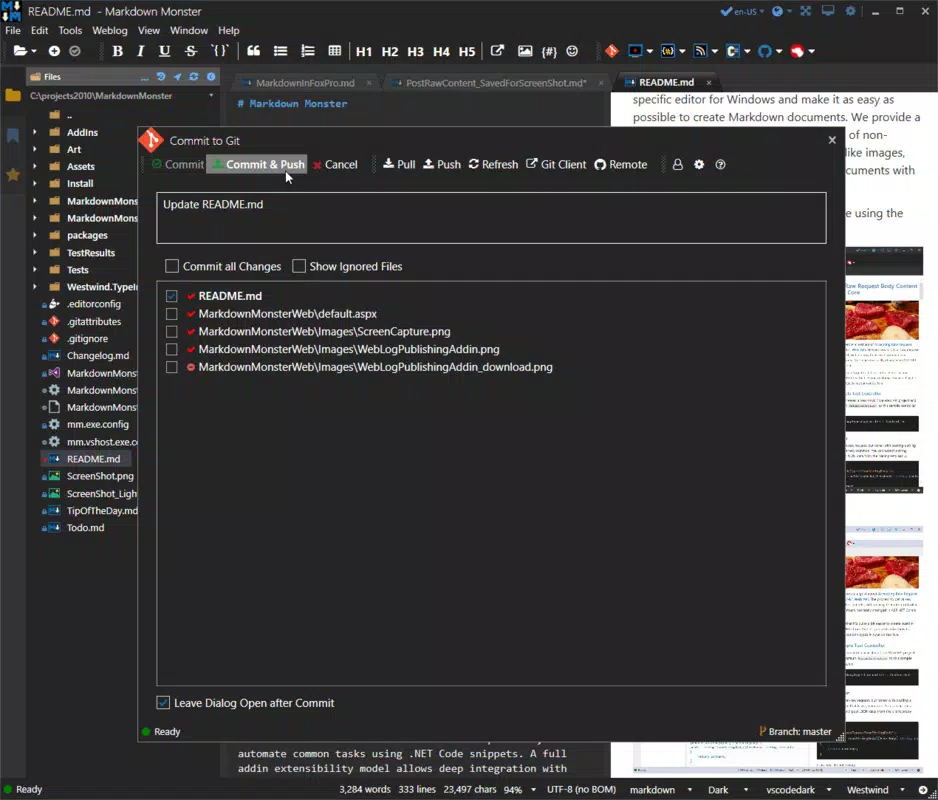Open the Git commit icon in main toolbar
This screenshot has height=800, width=938.
coord(611,51)
